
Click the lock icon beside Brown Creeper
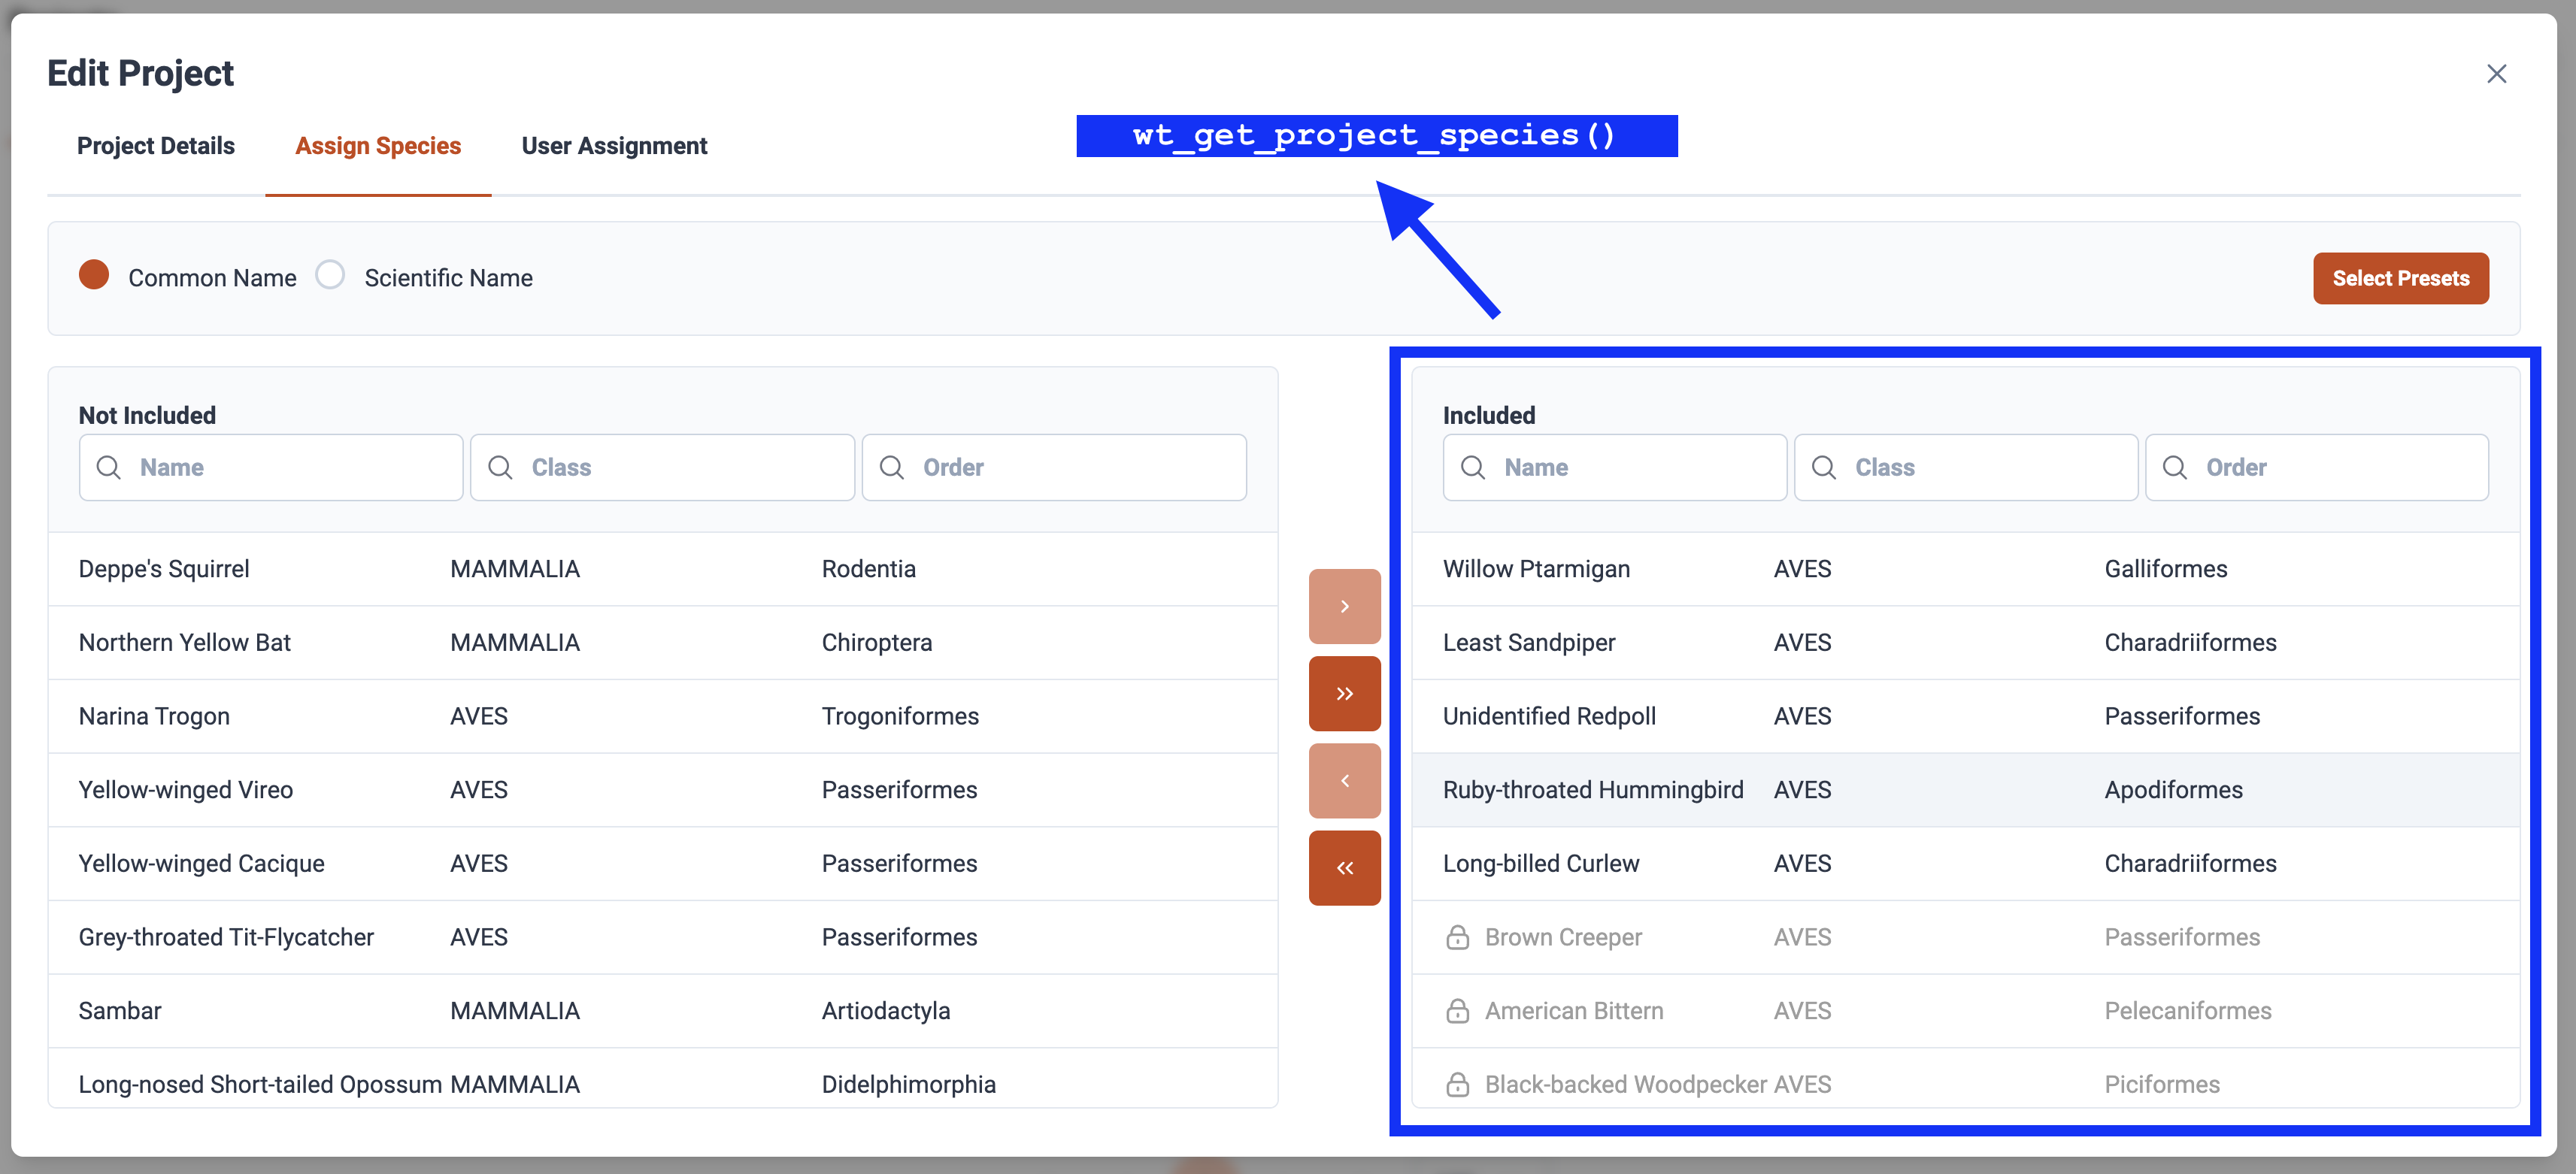pos(1457,937)
